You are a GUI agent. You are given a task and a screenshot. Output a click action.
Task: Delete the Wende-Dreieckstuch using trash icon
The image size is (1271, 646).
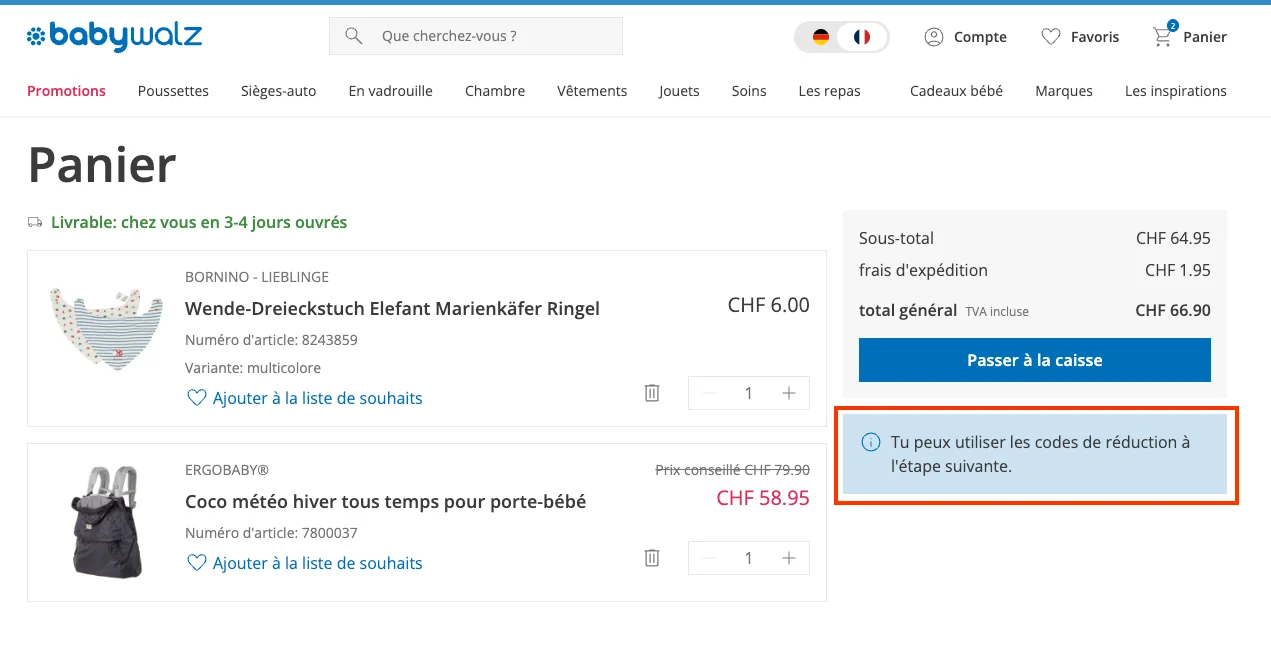tap(651, 393)
